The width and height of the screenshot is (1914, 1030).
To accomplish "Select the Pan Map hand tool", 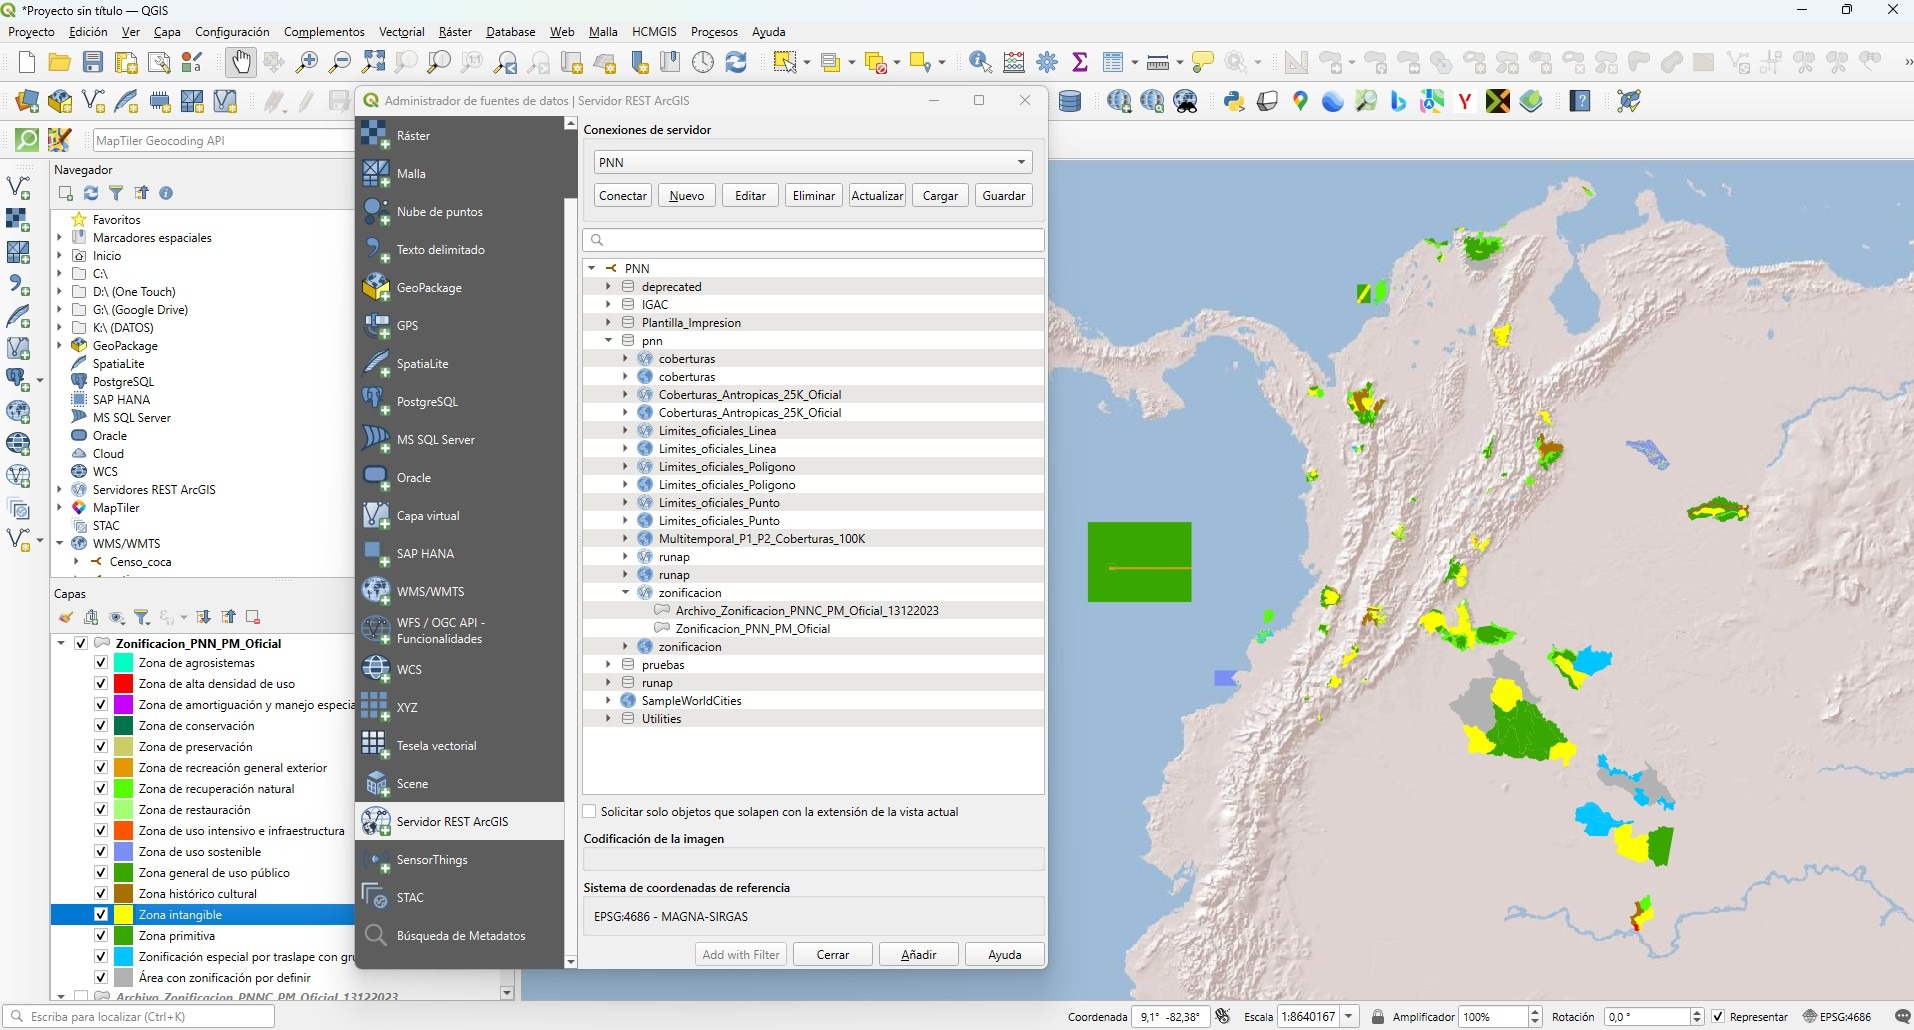I will click(241, 62).
